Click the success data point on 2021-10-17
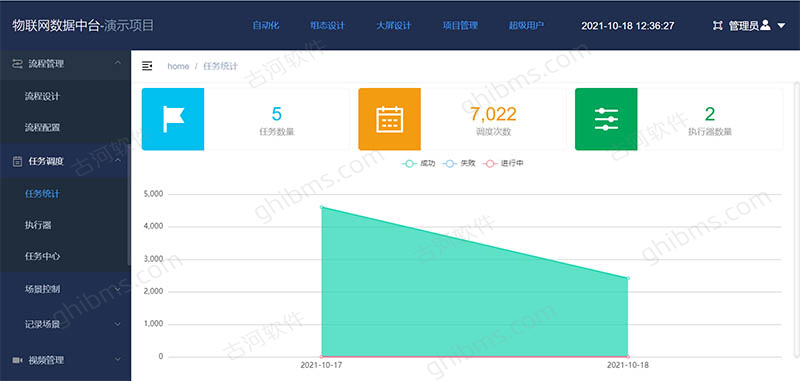Image resolution: width=800 pixels, height=381 pixels. [321, 207]
